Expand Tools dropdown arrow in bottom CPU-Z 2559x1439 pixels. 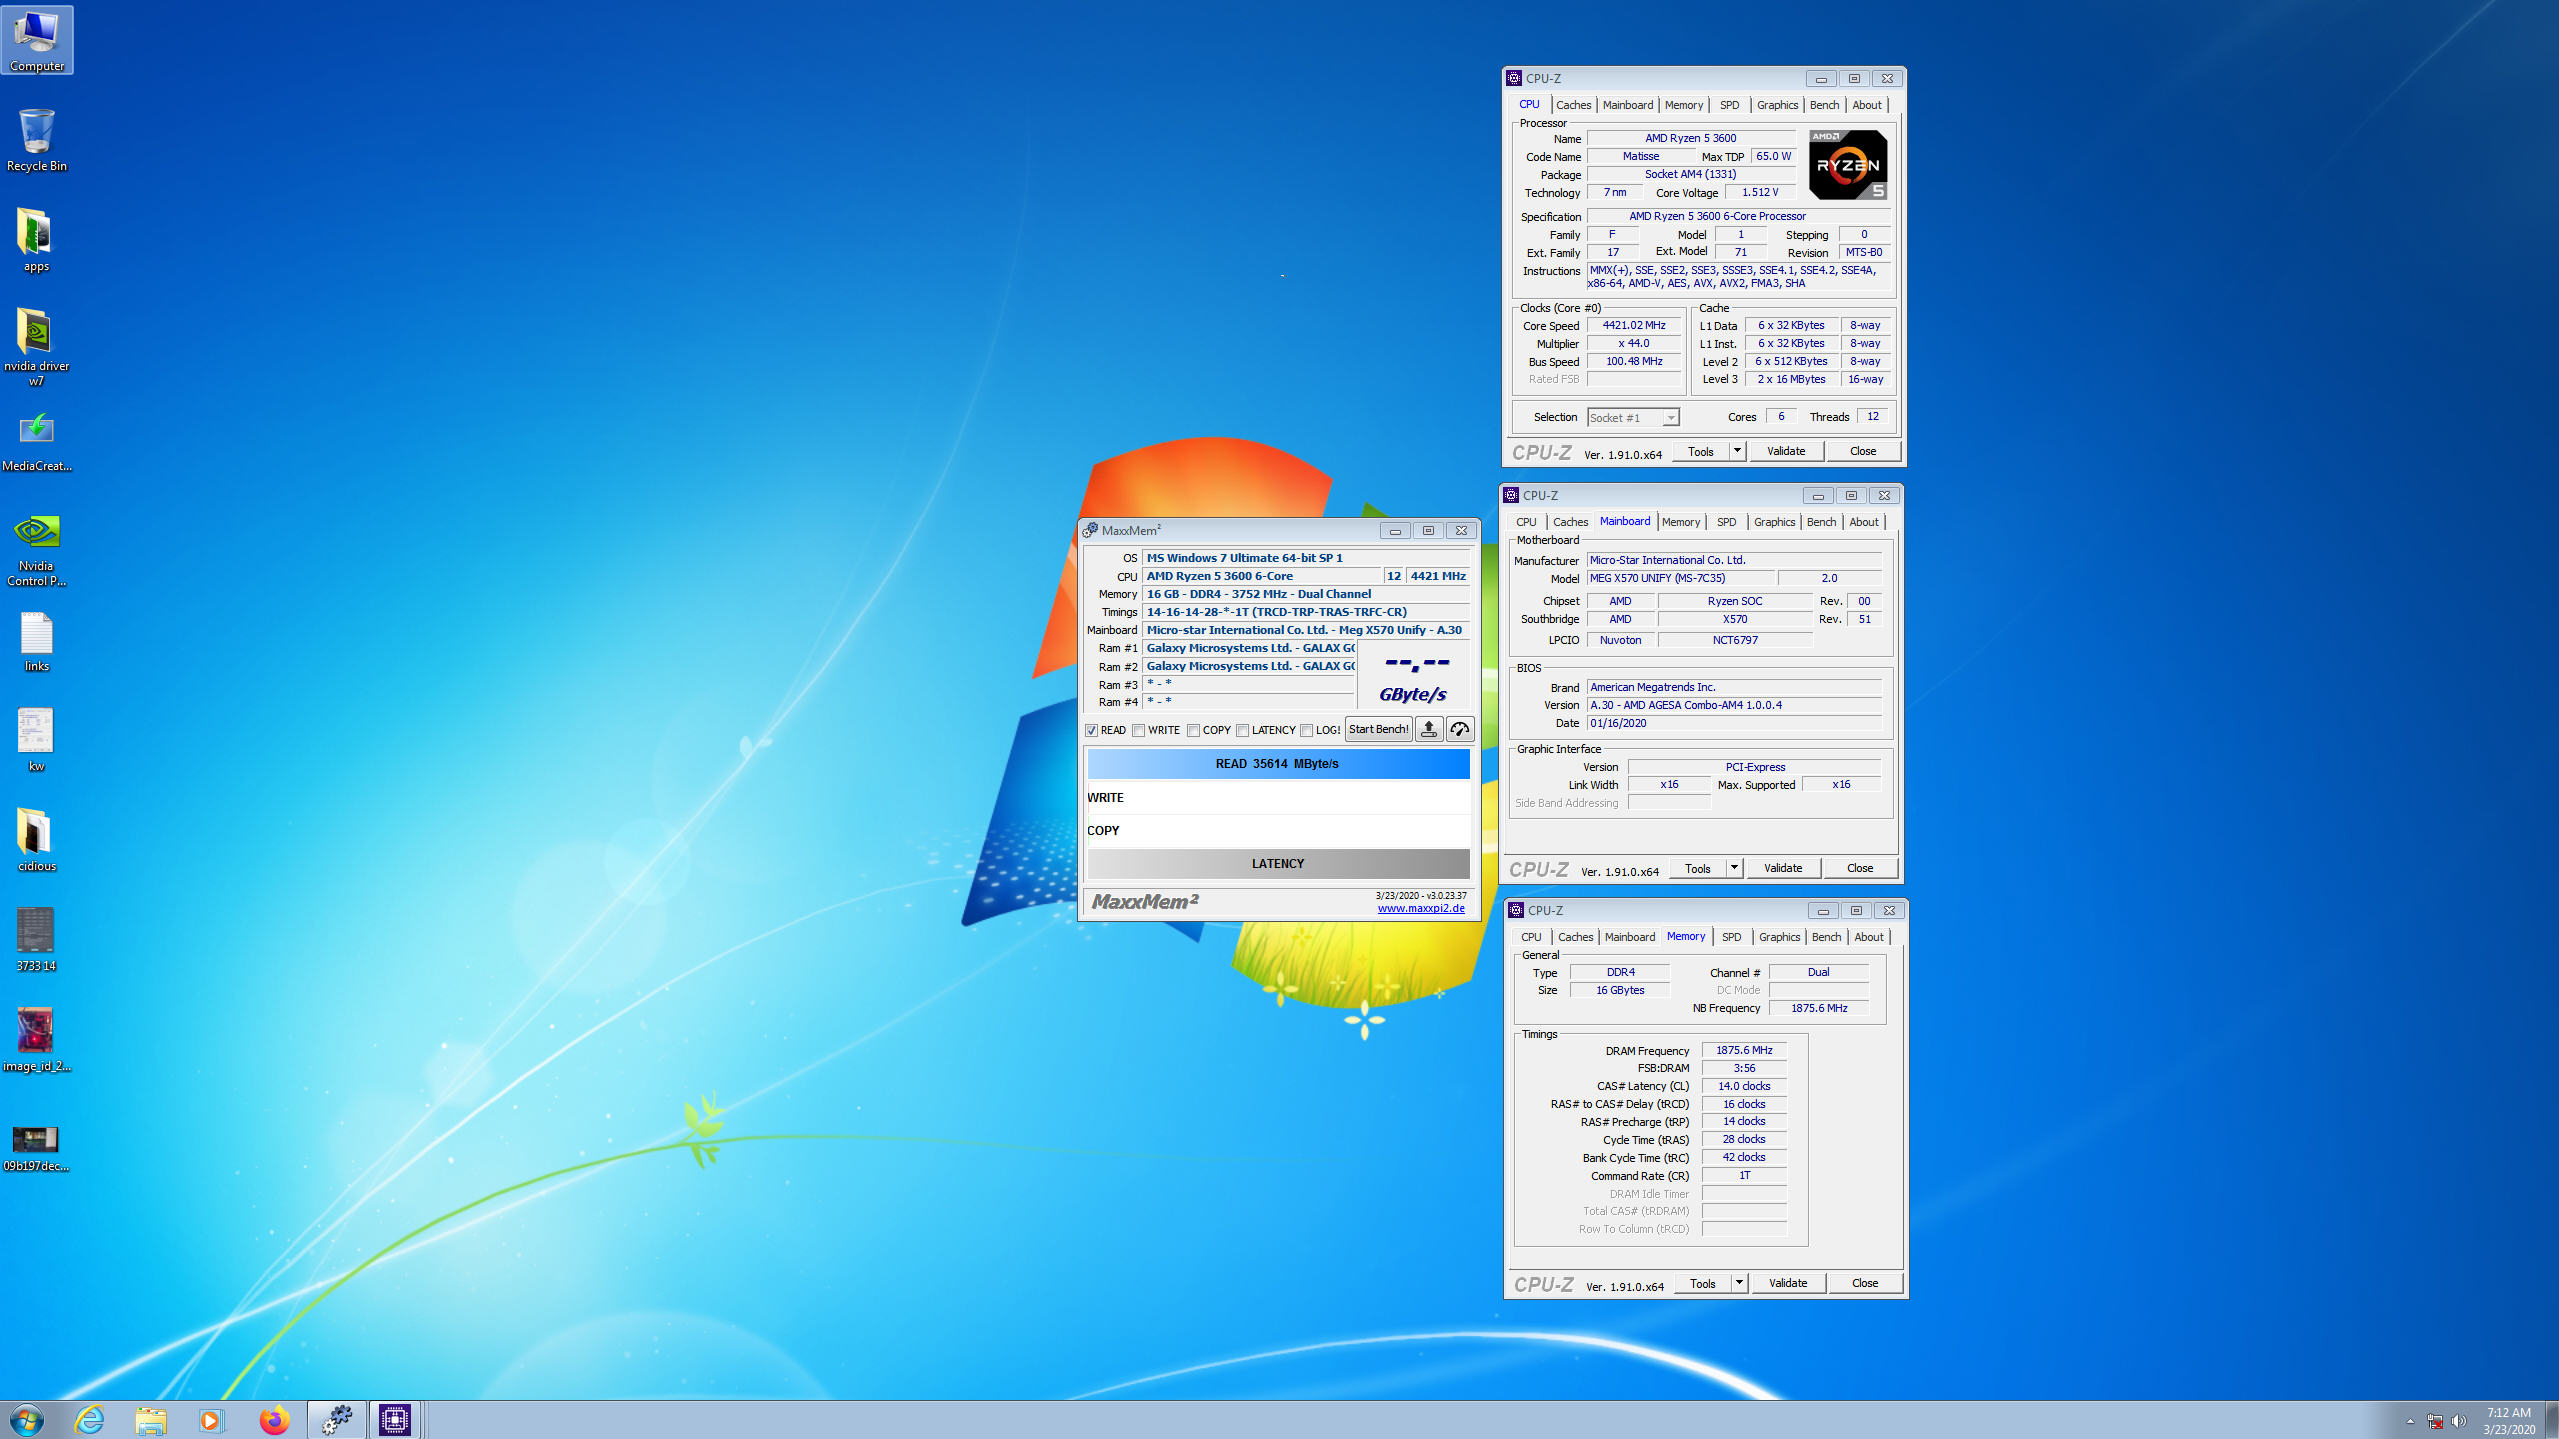tap(1739, 1283)
